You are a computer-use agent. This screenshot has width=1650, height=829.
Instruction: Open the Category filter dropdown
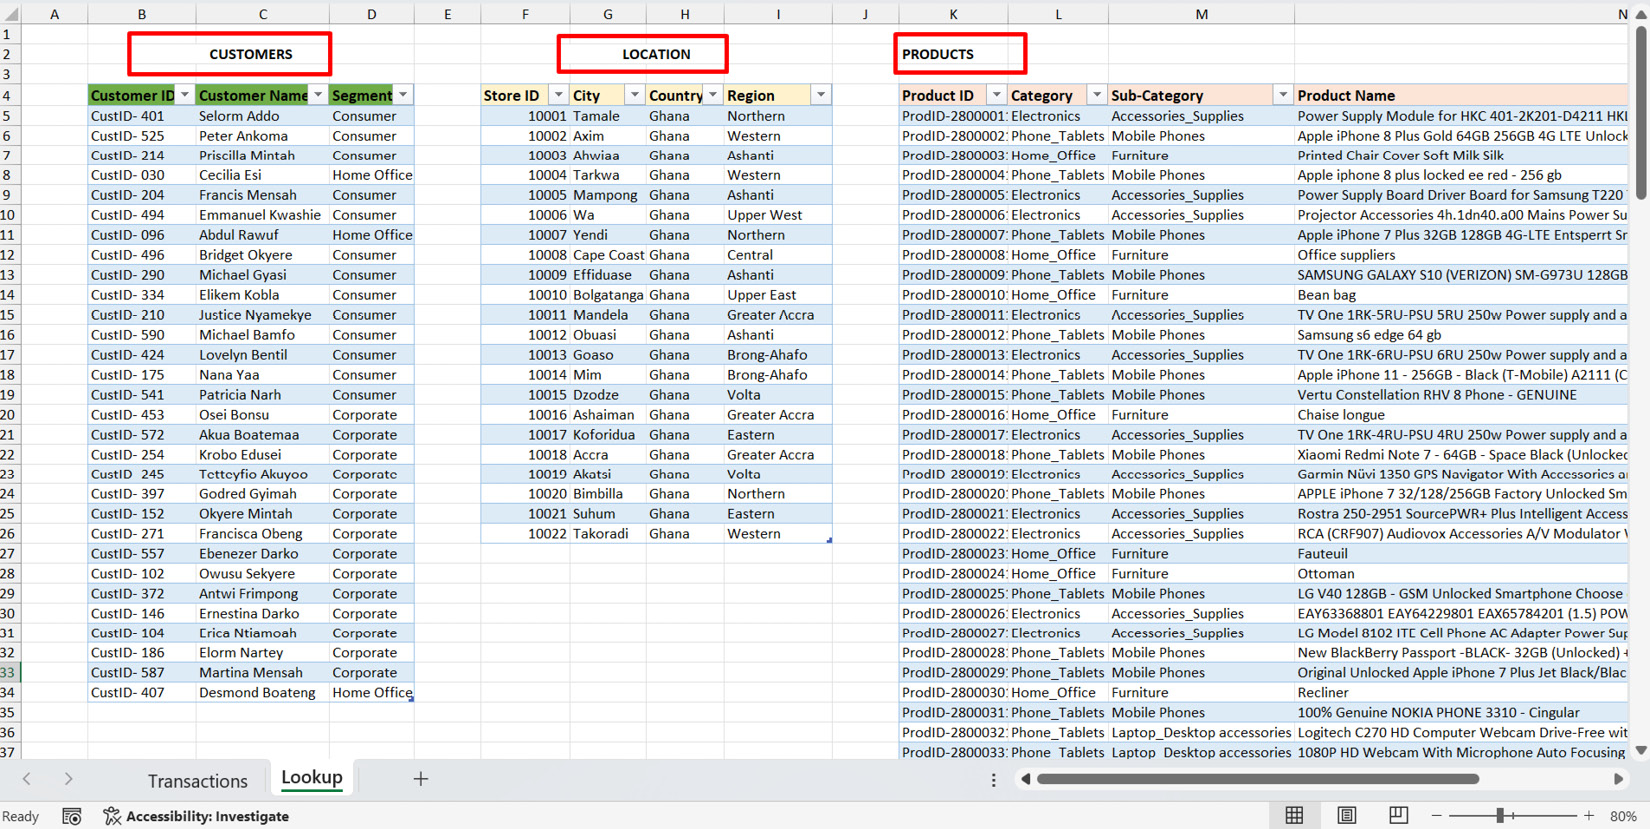[x=1097, y=95]
